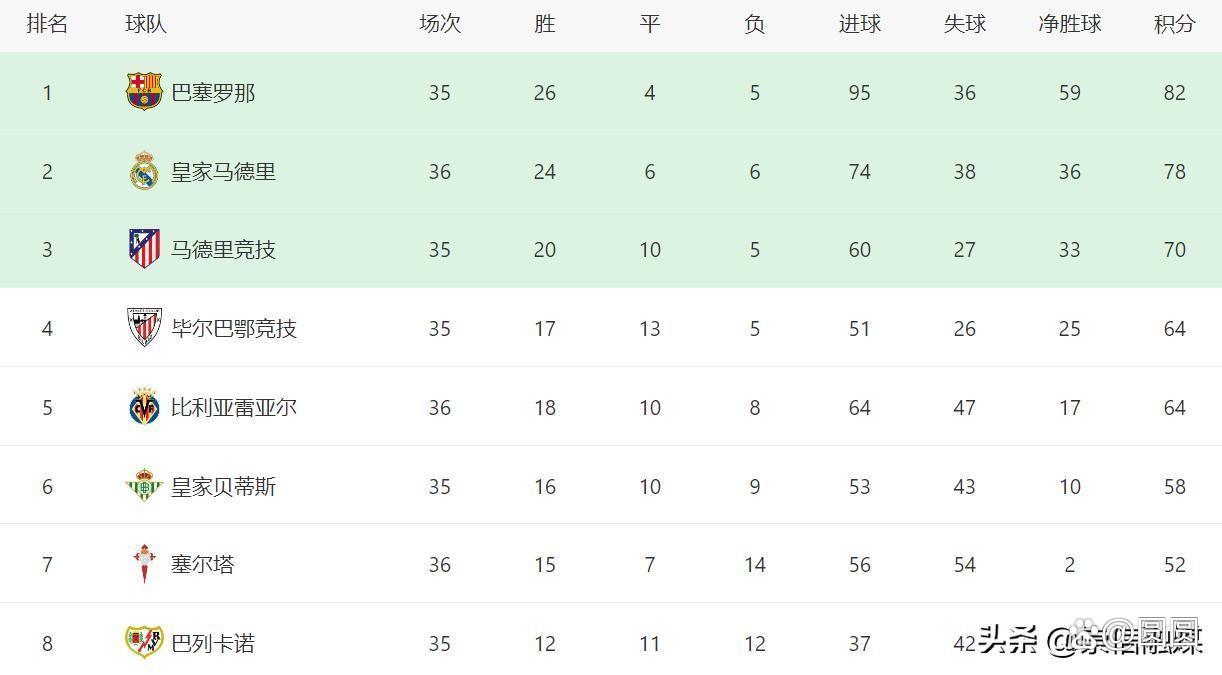Click the 排名 column header

[47, 24]
